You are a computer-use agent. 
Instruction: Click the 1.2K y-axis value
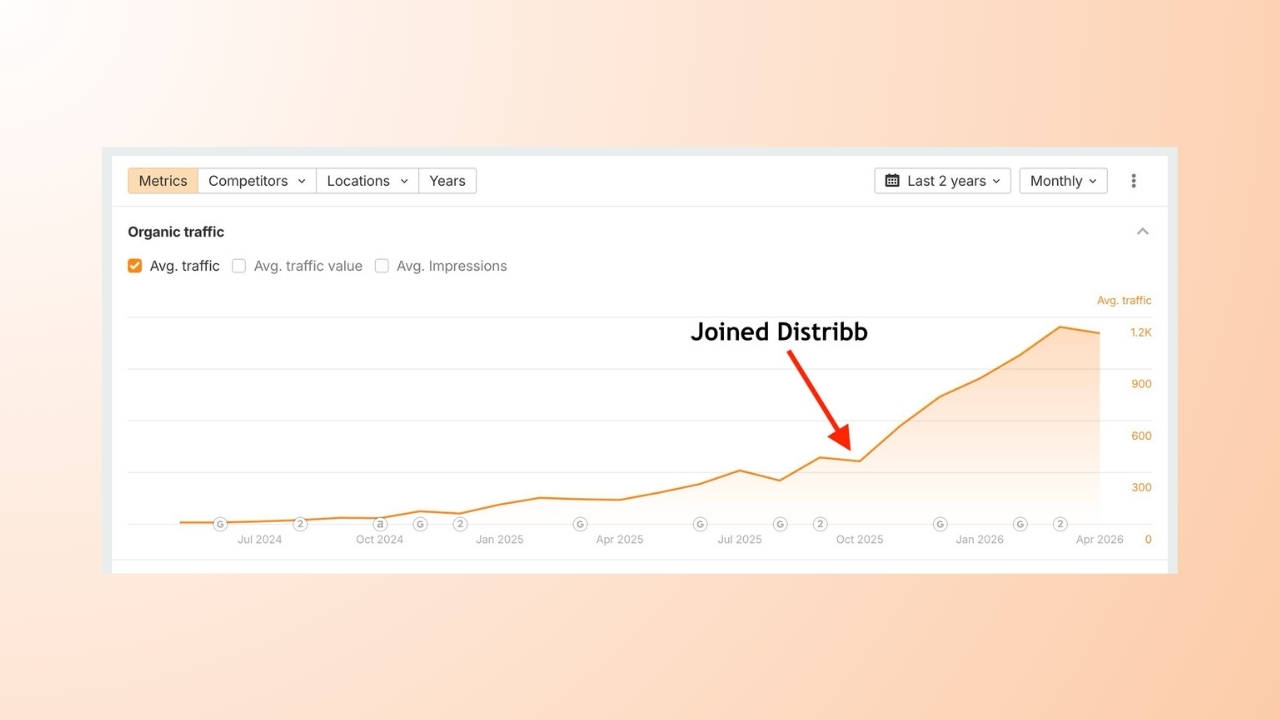pyautogui.click(x=1141, y=332)
